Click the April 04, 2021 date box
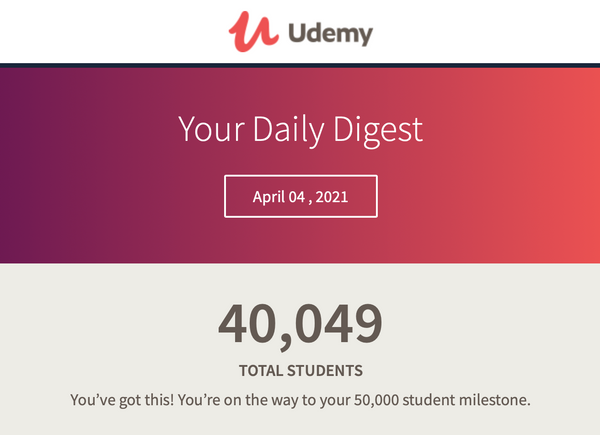600x435 pixels. (301, 196)
